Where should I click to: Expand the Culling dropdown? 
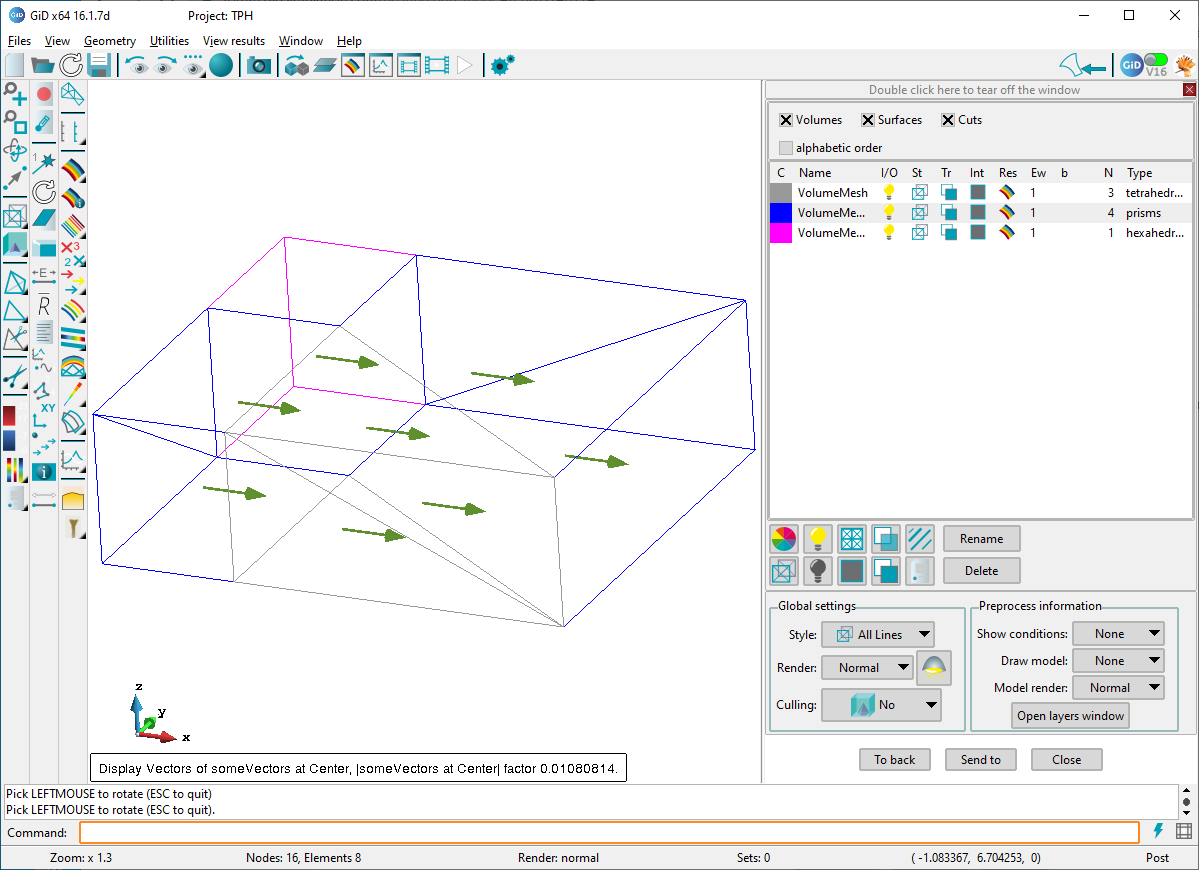[x=881, y=705]
